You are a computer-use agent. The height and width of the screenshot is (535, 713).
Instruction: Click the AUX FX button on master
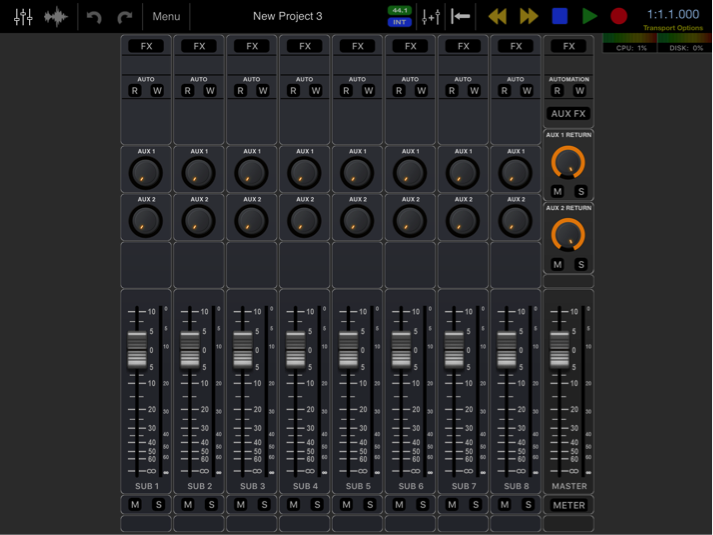(x=568, y=114)
